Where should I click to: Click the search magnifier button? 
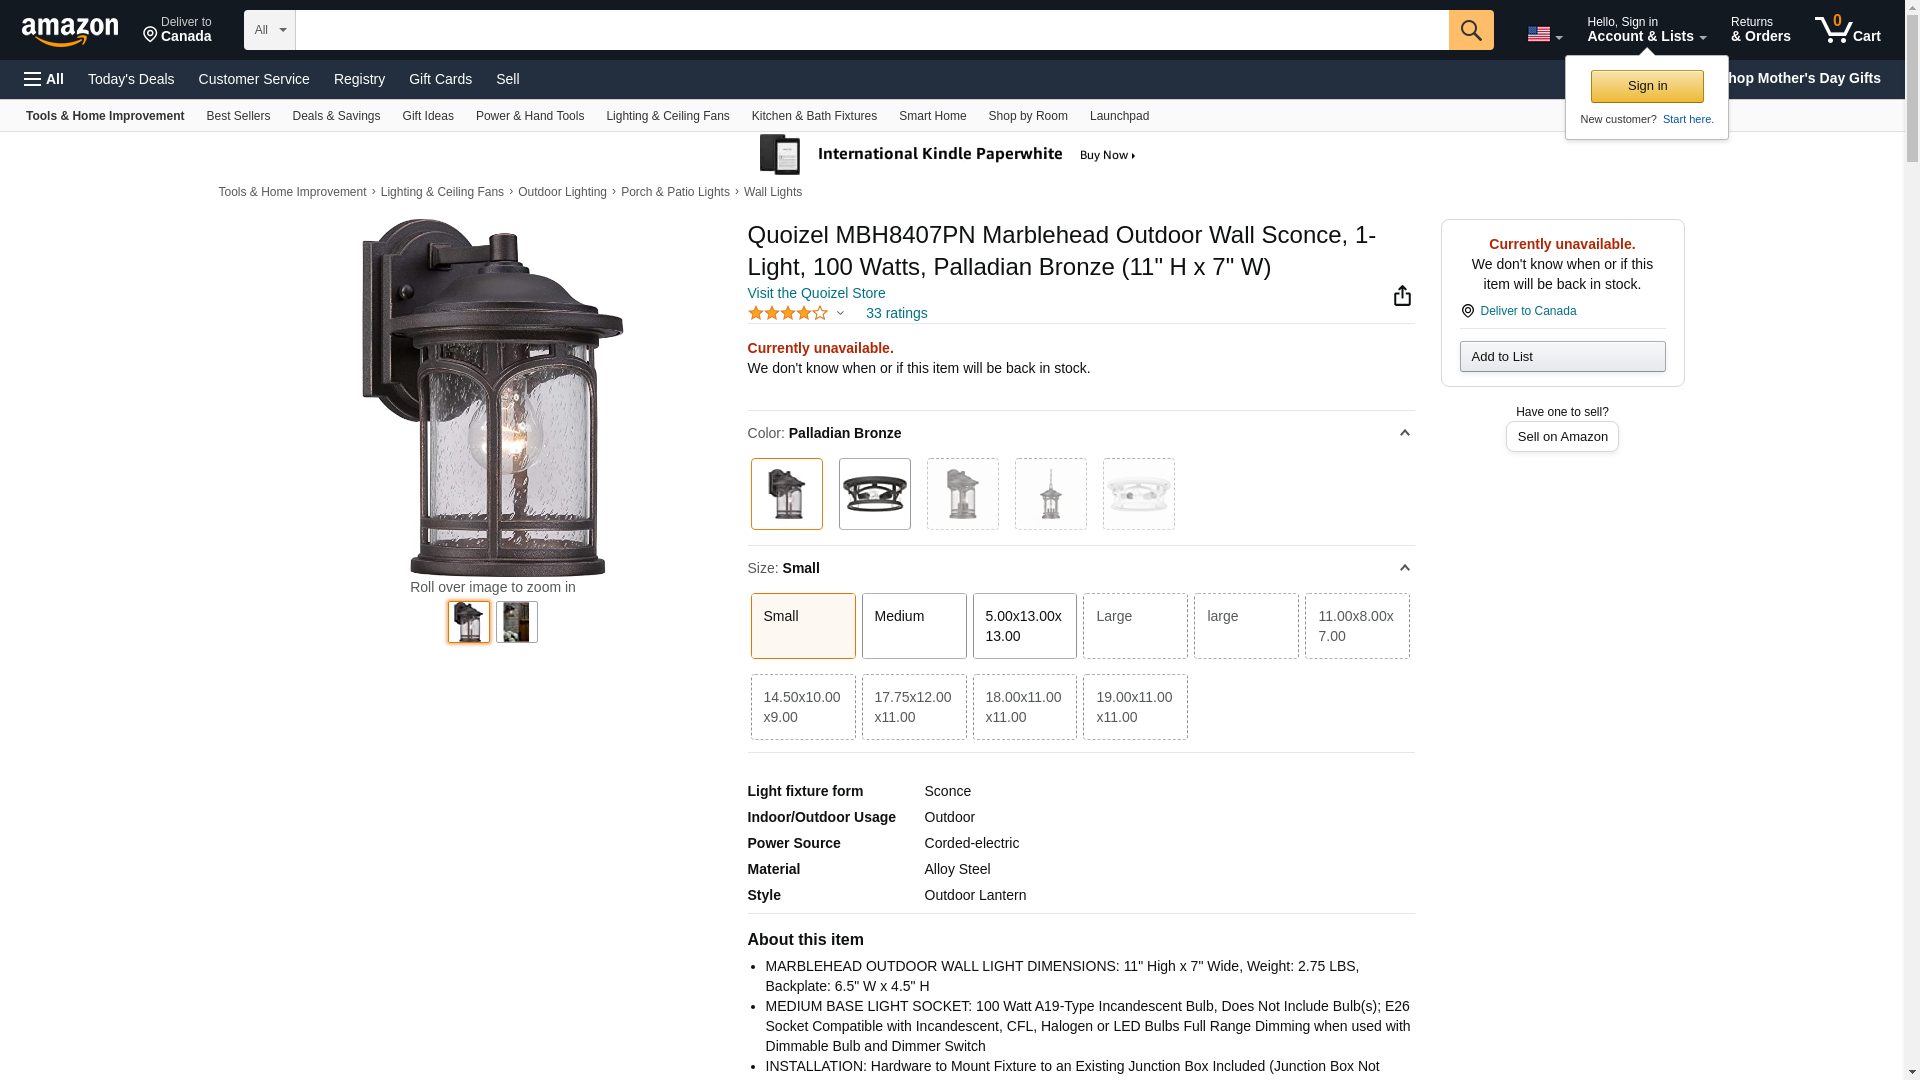1470,30
